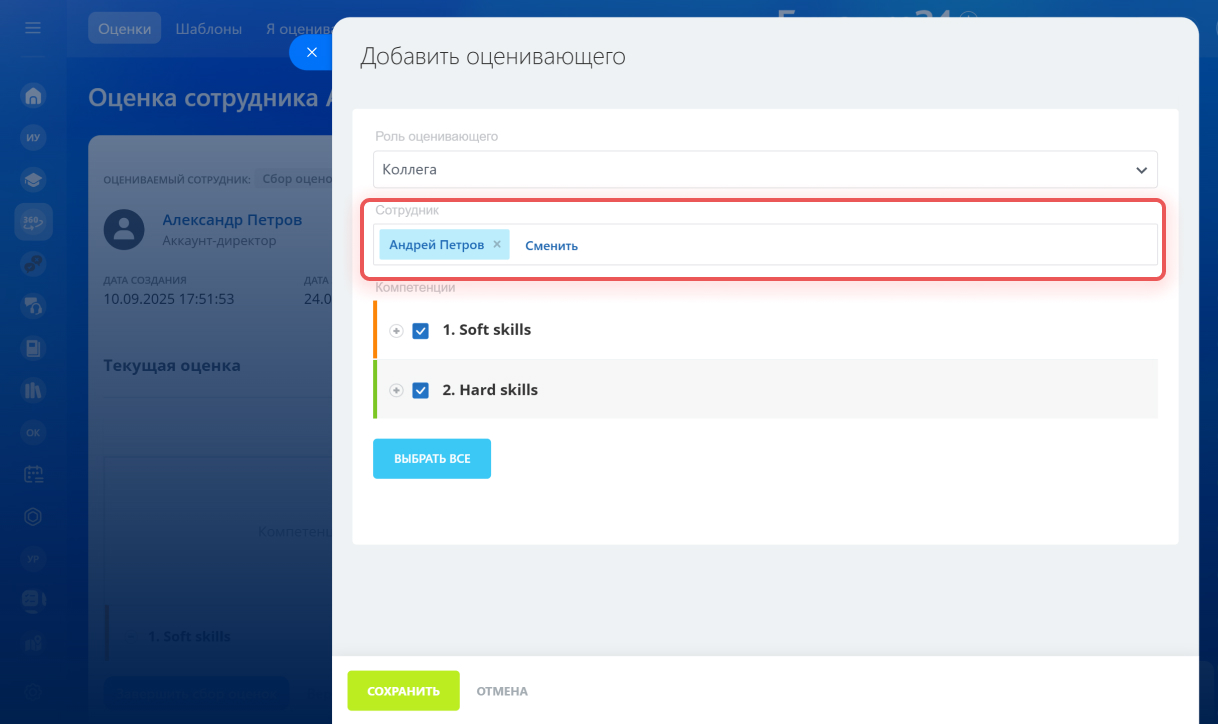Click the Сохранить button
This screenshot has height=724, width=1218.
tap(403, 691)
